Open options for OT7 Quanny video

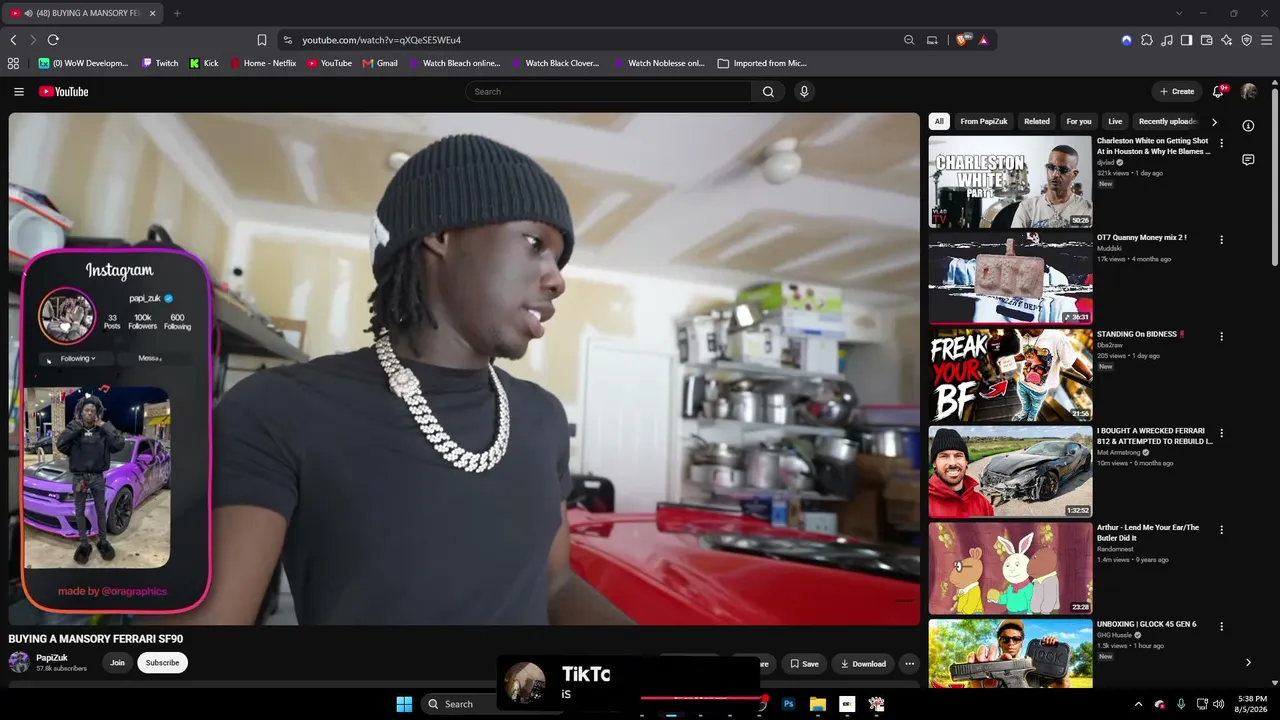(1221, 240)
